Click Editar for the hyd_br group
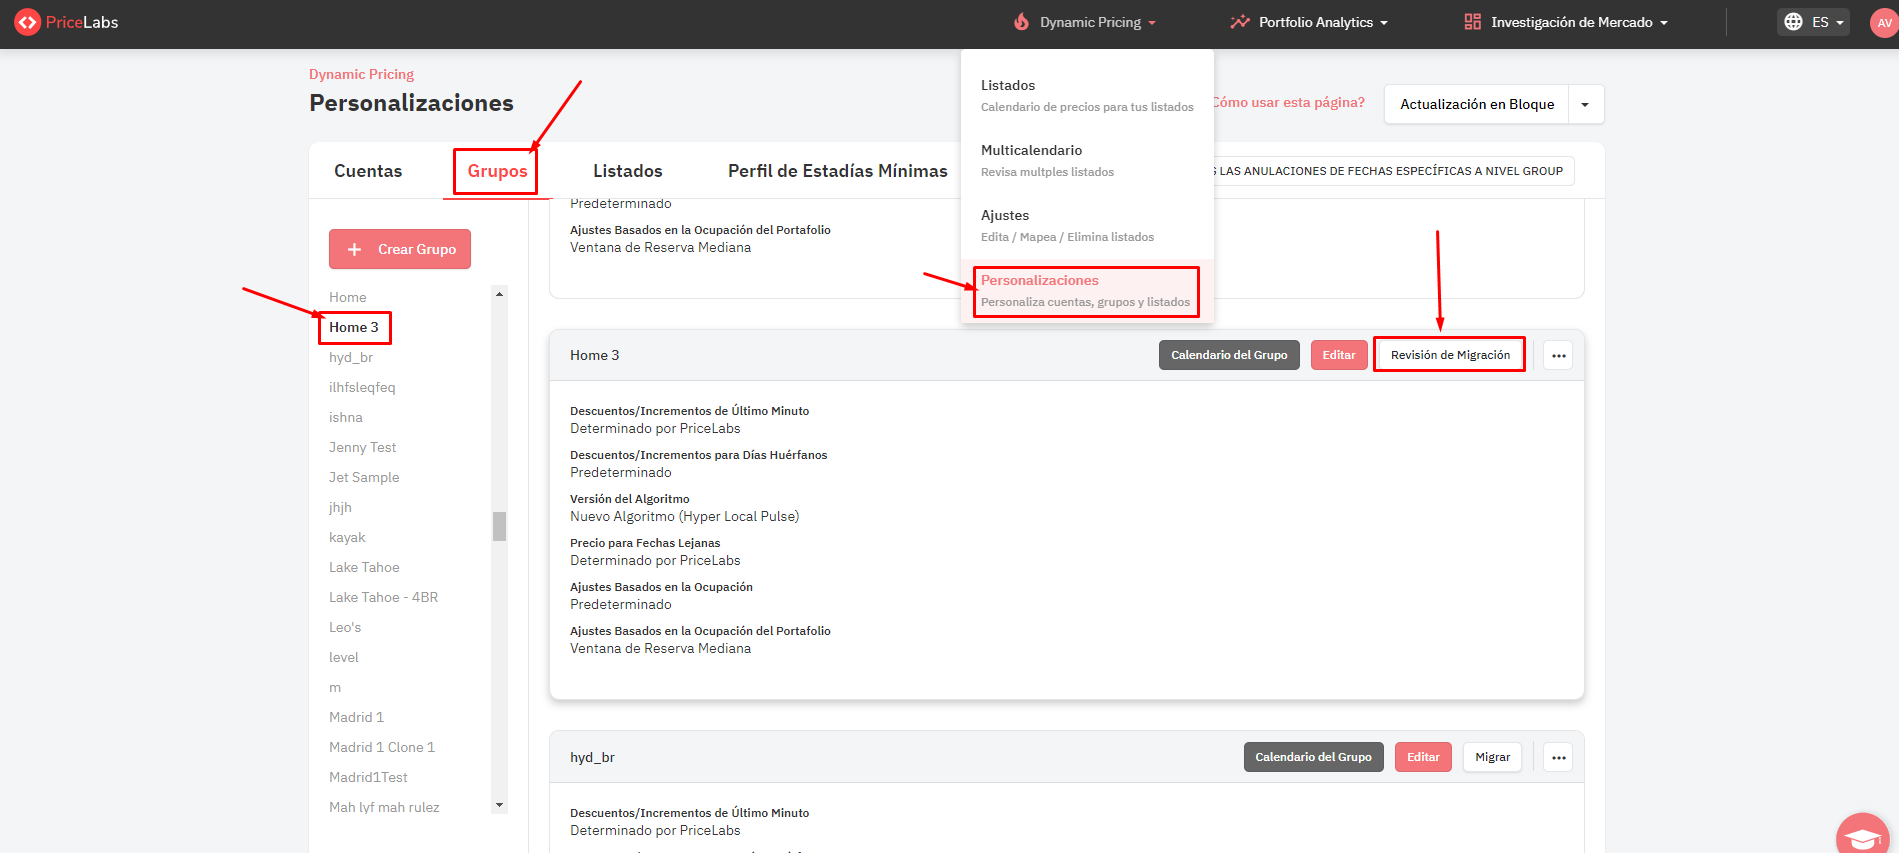Image resolution: width=1899 pixels, height=853 pixels. pos(1423,757)
